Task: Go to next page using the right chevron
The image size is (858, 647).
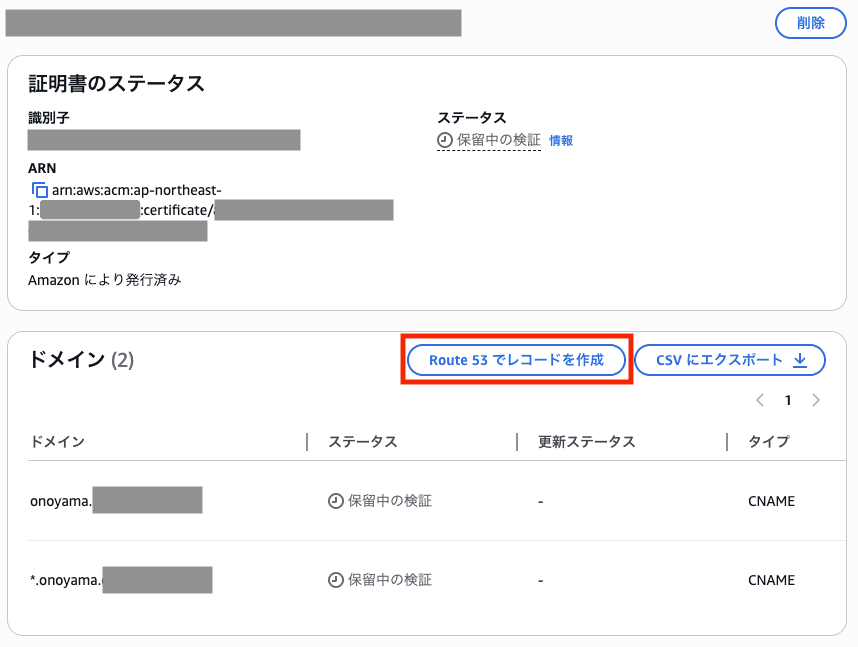Action: (x=816, y=400)
